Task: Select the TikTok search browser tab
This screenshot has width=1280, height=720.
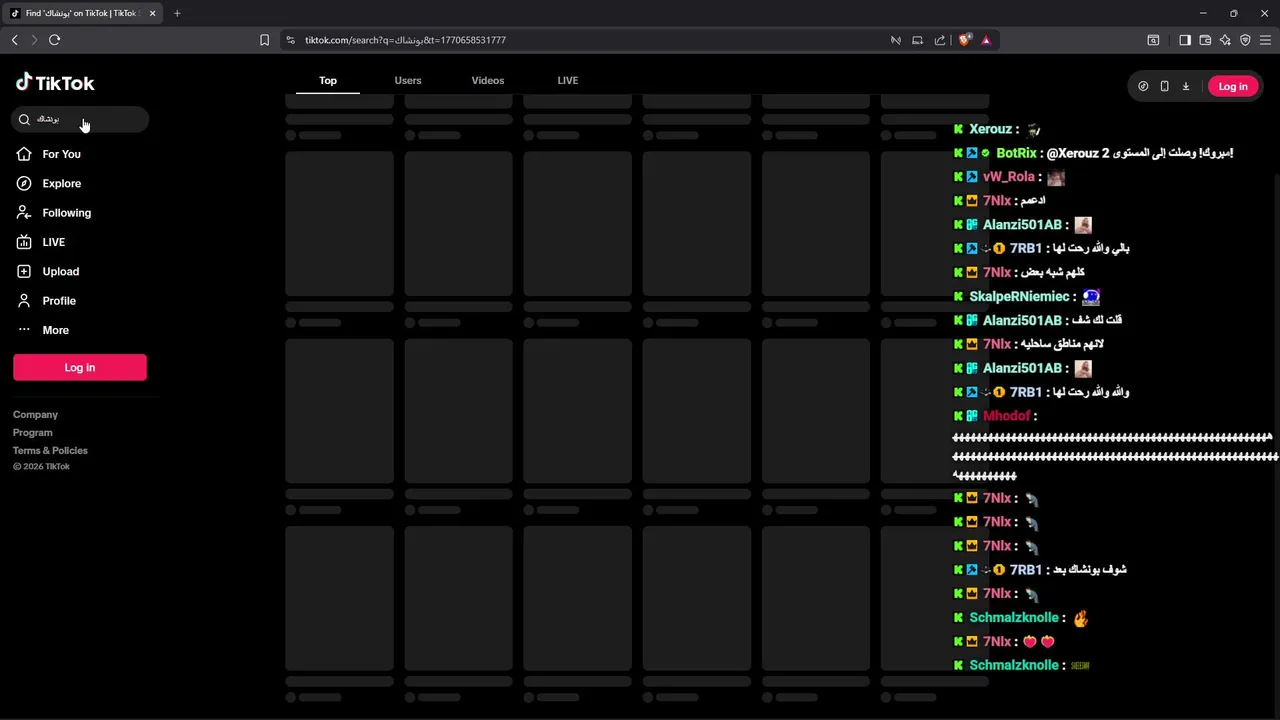Action: pyautogui.click(x=82, y=13)
